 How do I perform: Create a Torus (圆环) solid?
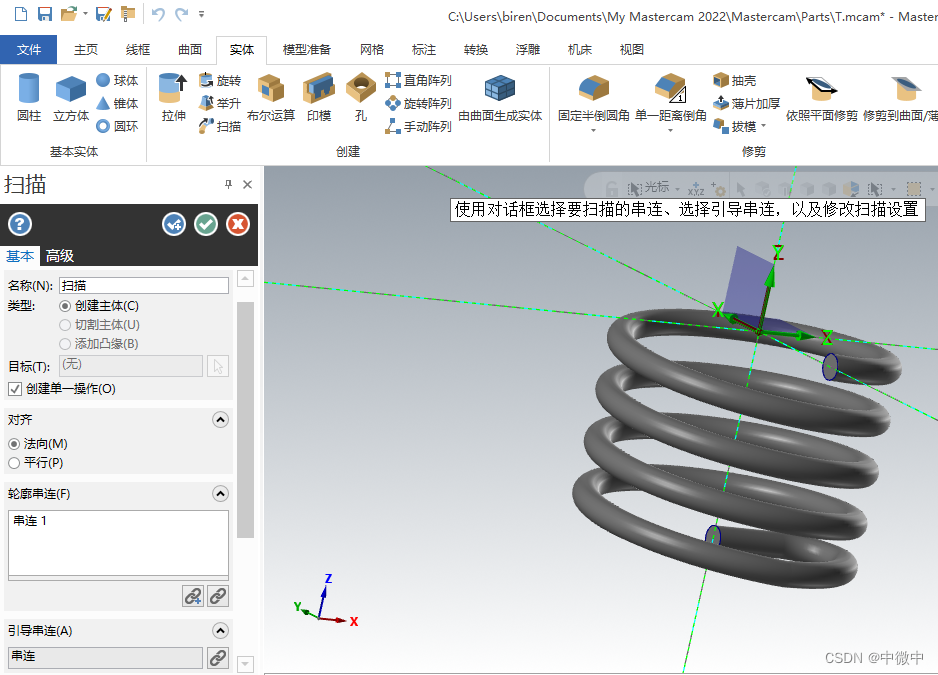coord(117,126)
